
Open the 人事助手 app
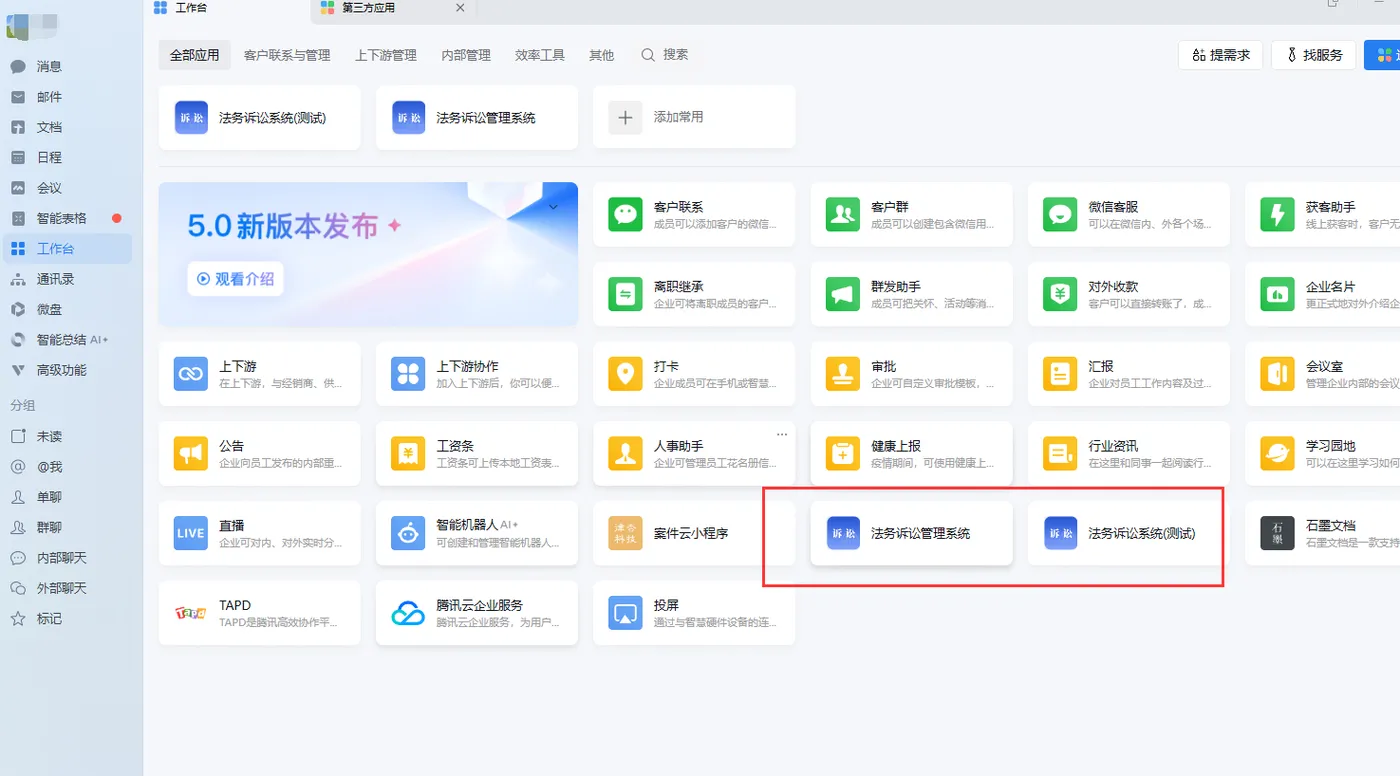point(694,453)
